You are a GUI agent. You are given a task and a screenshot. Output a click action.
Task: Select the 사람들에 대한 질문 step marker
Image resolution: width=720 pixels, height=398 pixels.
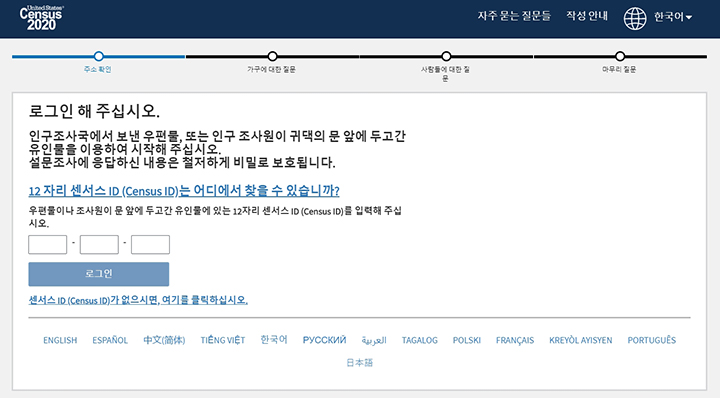[x=446, y=56]
